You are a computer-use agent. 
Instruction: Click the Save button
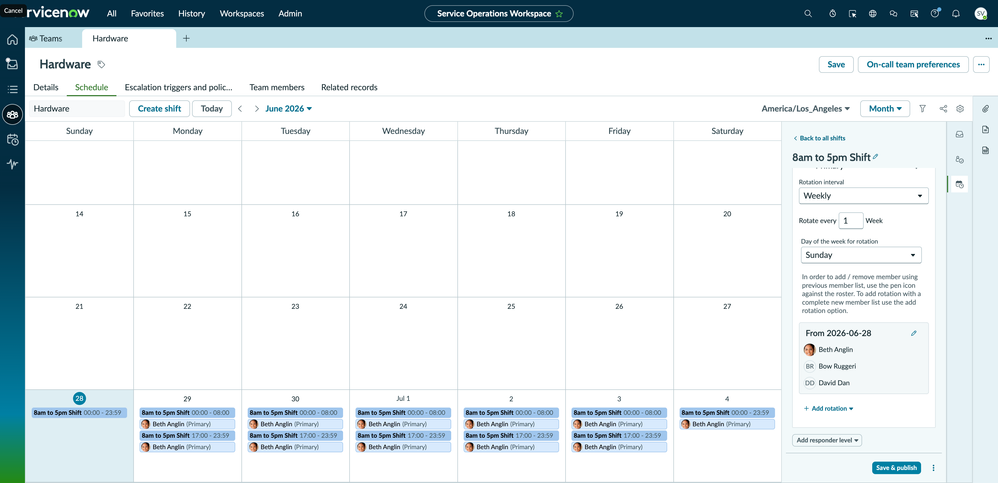(x=836, y=64)
